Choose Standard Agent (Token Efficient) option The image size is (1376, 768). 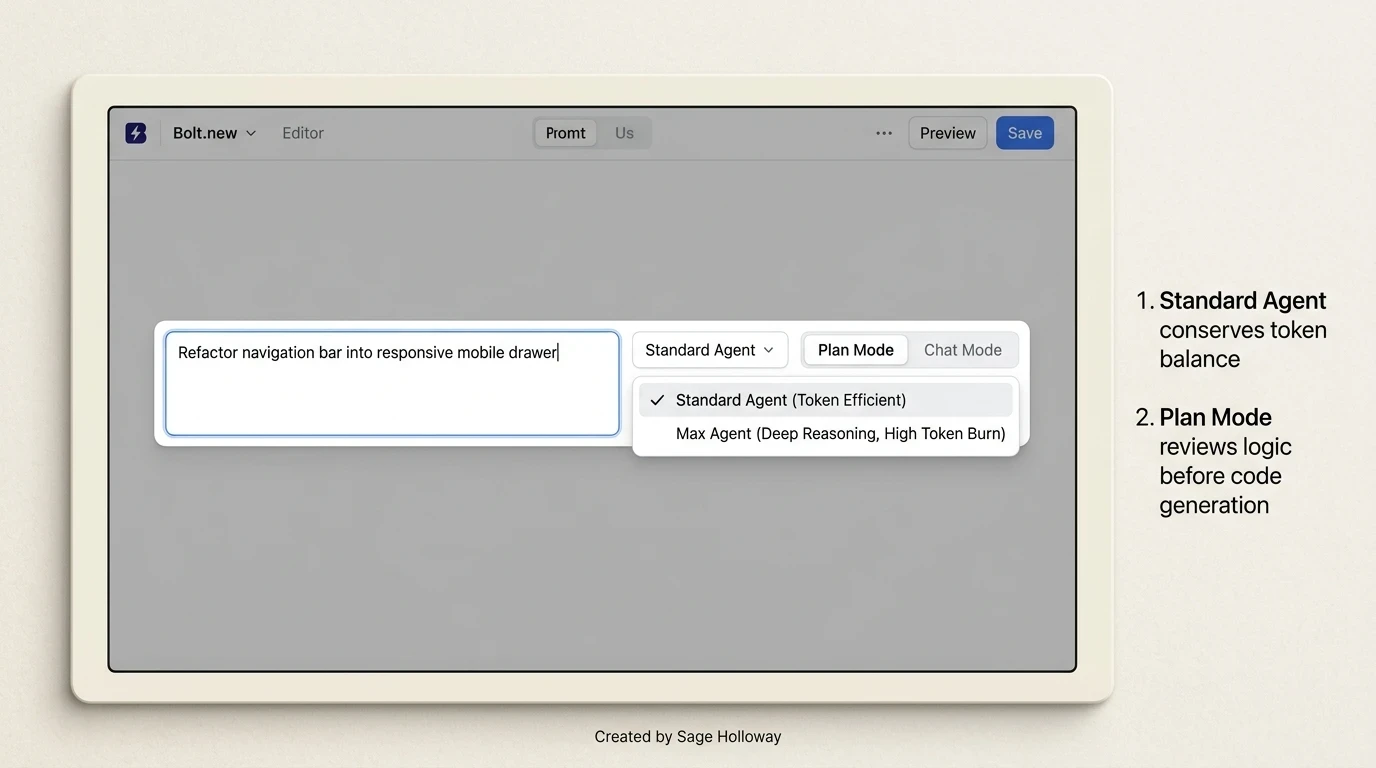pyautogui.click(x=826, y=400)
